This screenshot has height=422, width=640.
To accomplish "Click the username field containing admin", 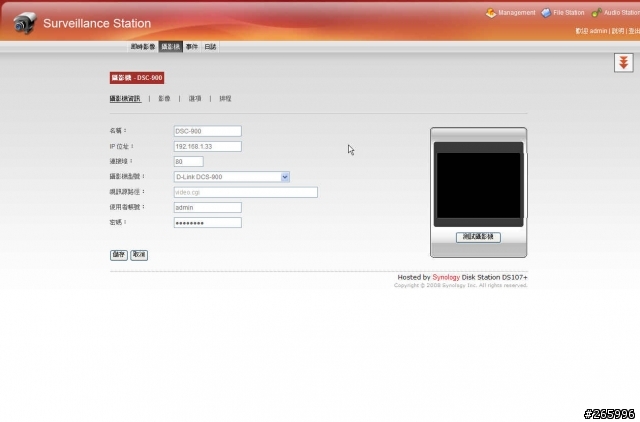I will point(207,207).
